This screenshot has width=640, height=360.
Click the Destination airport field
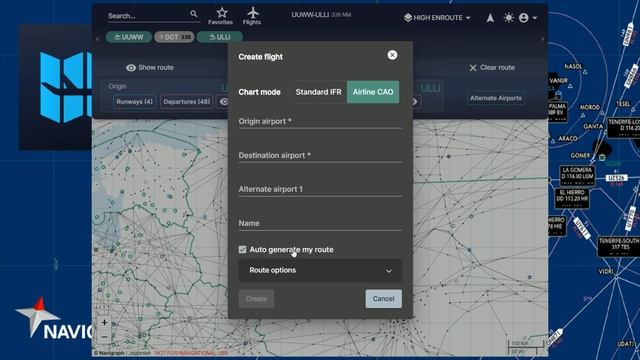320,155
